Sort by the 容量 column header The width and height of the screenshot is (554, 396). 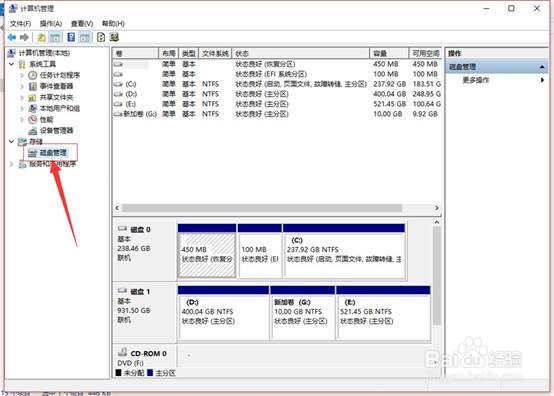389,53
